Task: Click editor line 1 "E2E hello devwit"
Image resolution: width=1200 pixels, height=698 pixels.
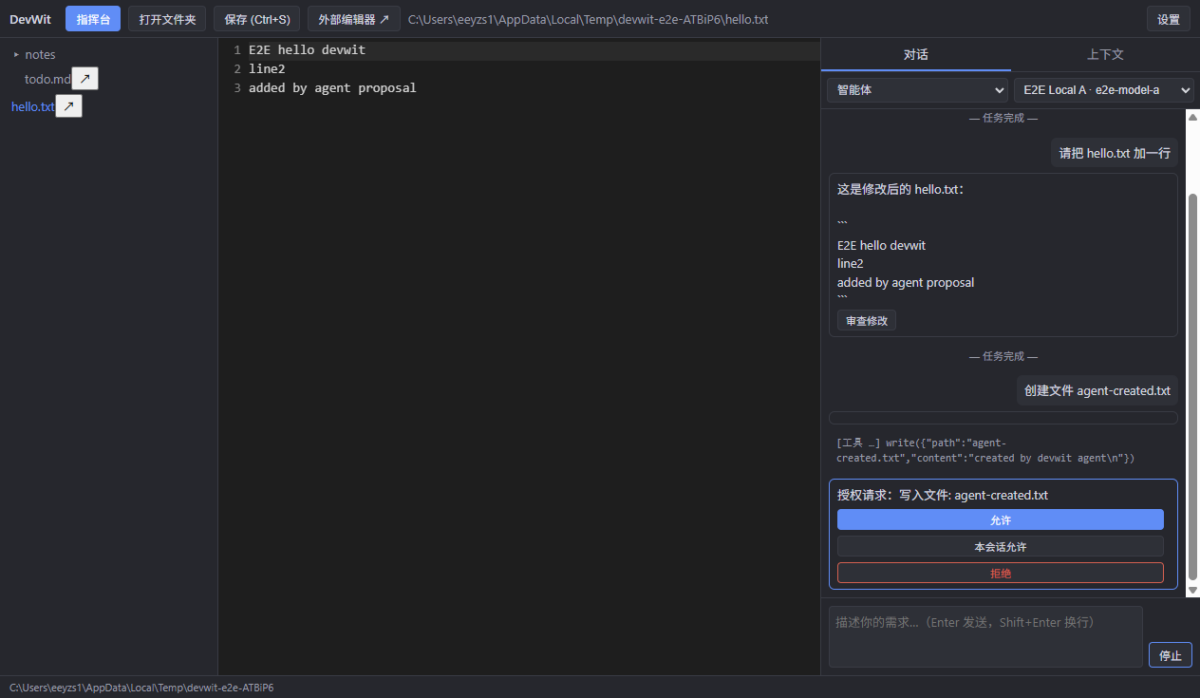Action: coord(307,50)
